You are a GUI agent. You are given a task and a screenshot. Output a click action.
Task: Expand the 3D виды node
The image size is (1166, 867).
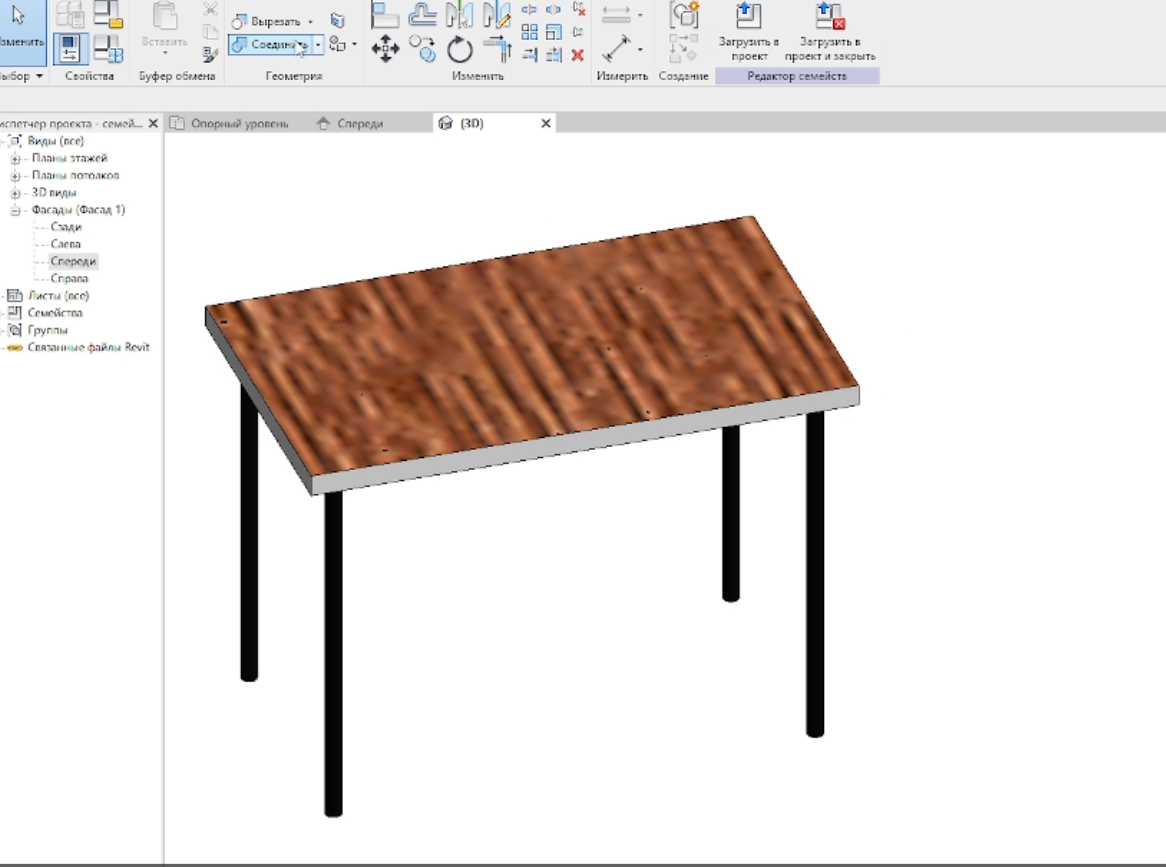point(15,193)
